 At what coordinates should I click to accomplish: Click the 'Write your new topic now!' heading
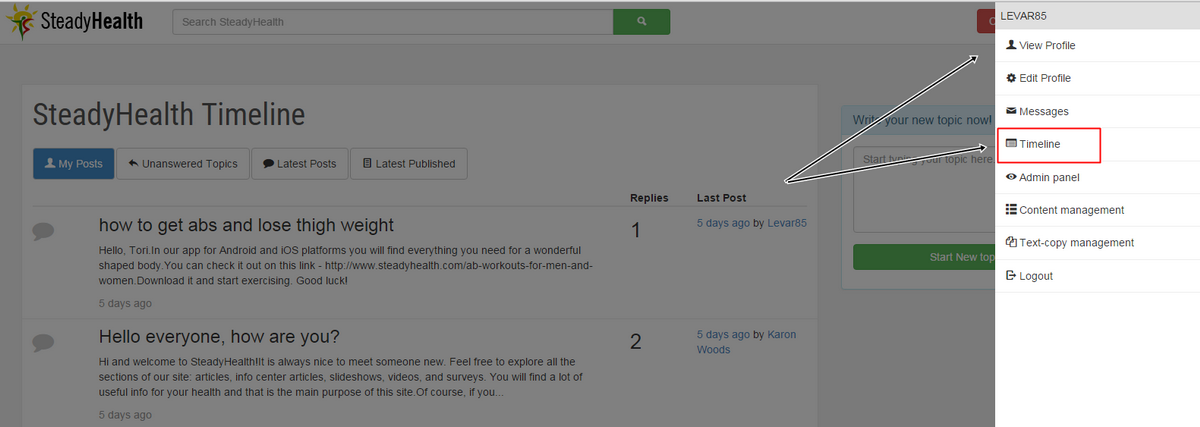(922, 121)
